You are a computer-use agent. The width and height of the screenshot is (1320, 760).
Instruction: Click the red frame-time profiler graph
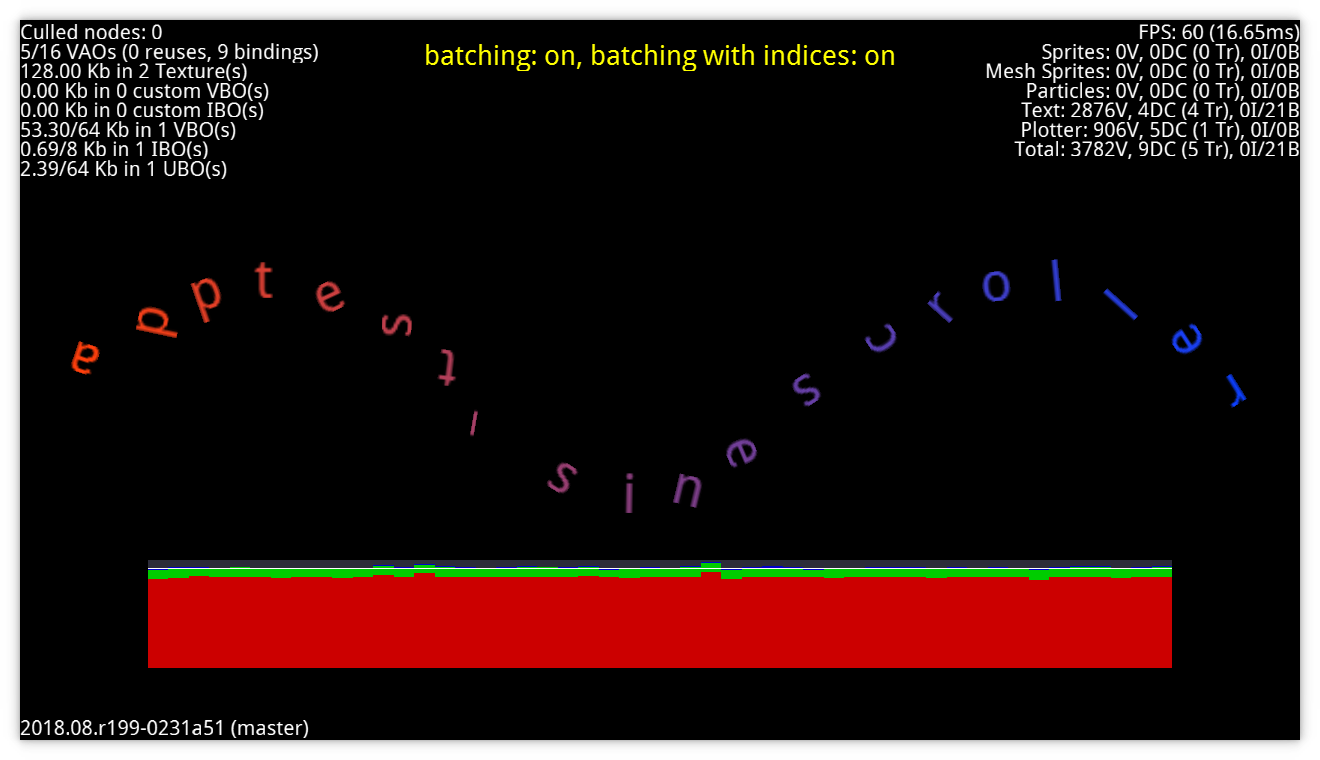click(x=660, y=615)
